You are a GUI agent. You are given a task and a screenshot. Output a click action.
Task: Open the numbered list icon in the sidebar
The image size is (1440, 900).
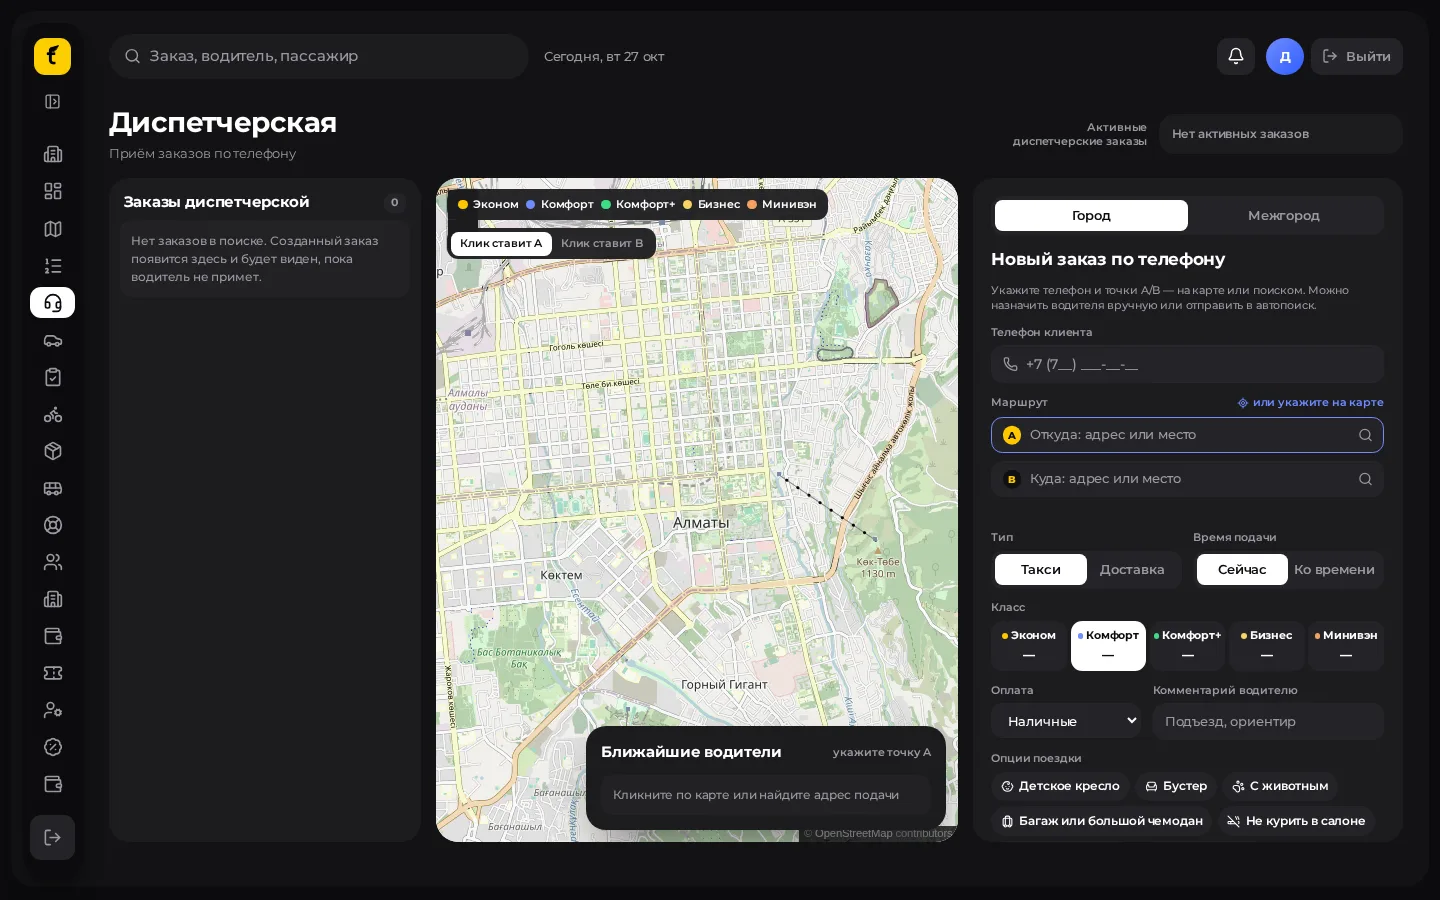point(53,266)
